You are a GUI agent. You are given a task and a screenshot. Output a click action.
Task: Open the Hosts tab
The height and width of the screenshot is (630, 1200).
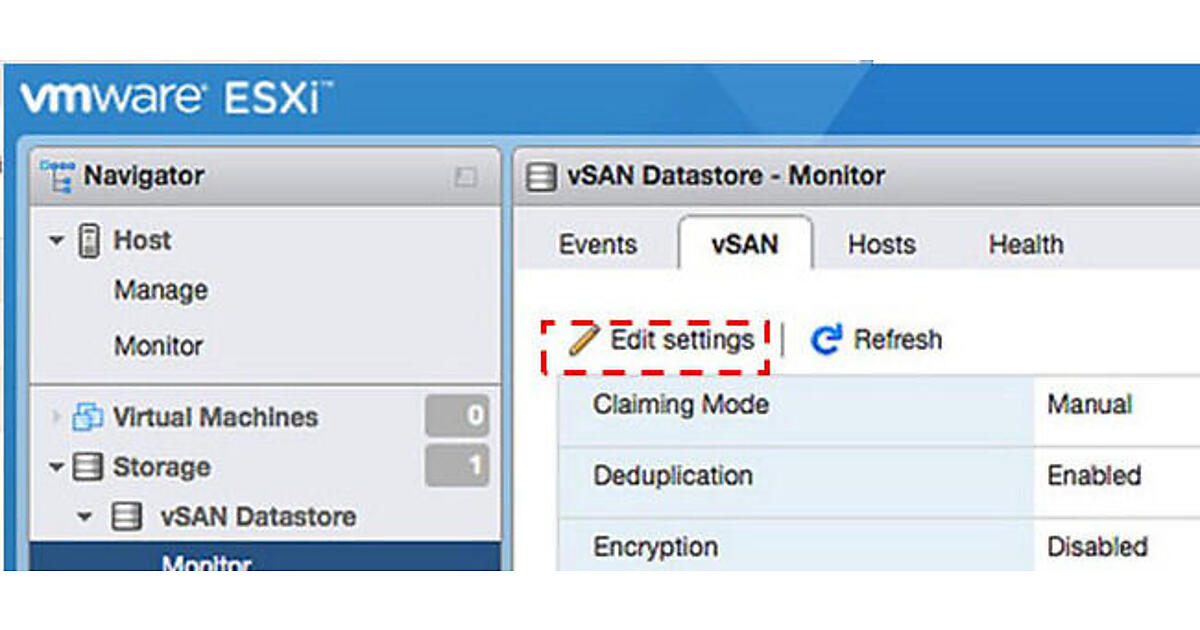(881, 245)
